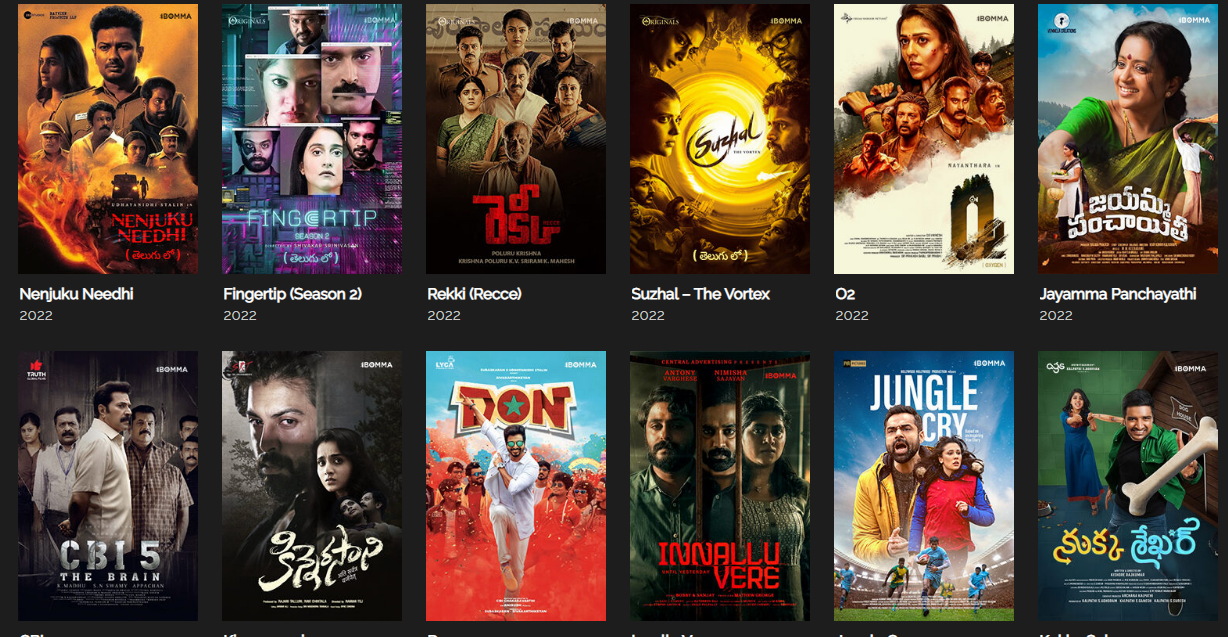
Task: Select the Fingertip Season 2 poster
Action: (x=312, y=139)
